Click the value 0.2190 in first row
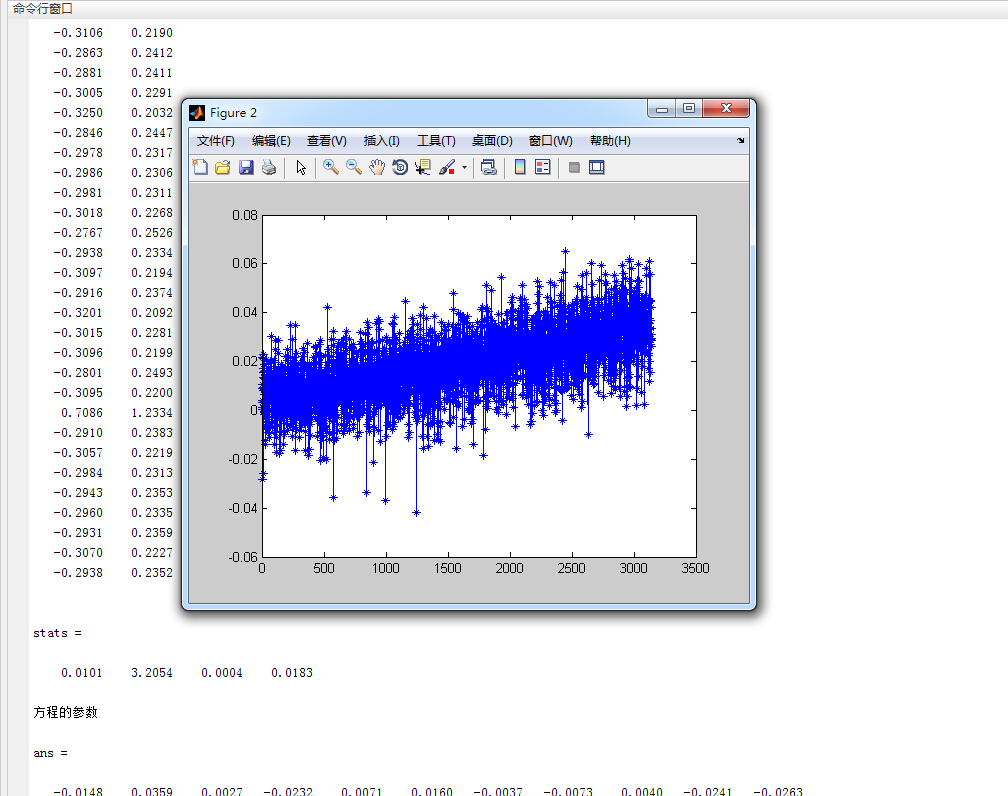The width and height of the screenshot is (1008, 796). (152, 33)
